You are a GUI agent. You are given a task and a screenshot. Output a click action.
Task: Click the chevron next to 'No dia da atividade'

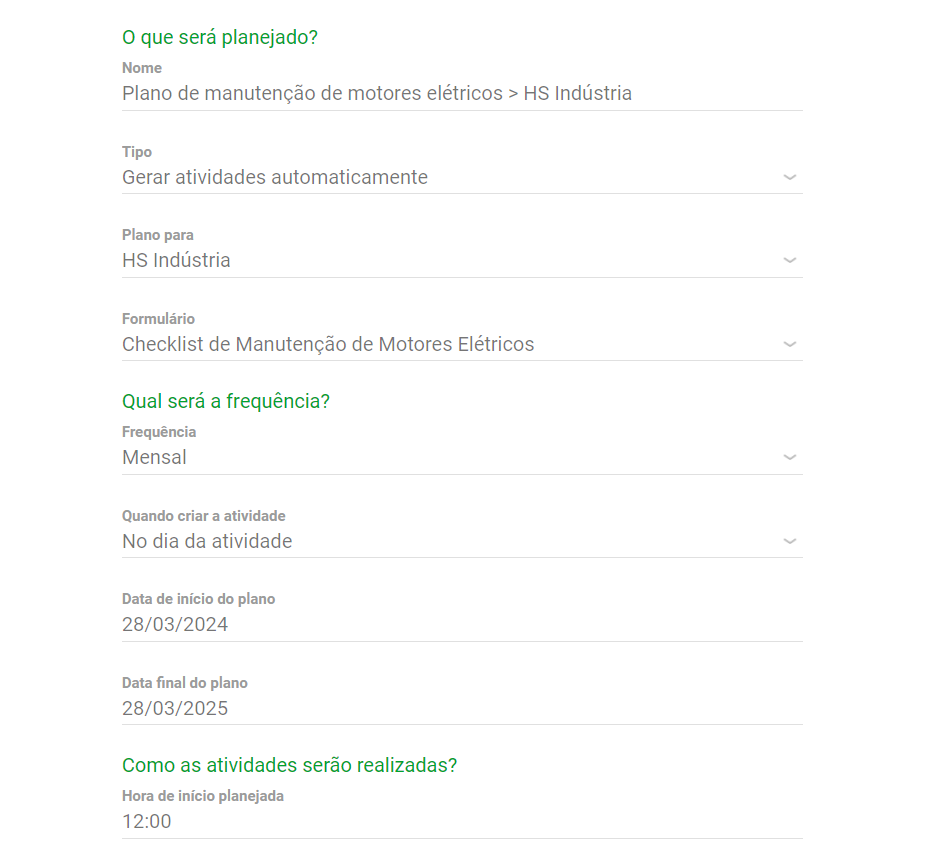(789, 540)
